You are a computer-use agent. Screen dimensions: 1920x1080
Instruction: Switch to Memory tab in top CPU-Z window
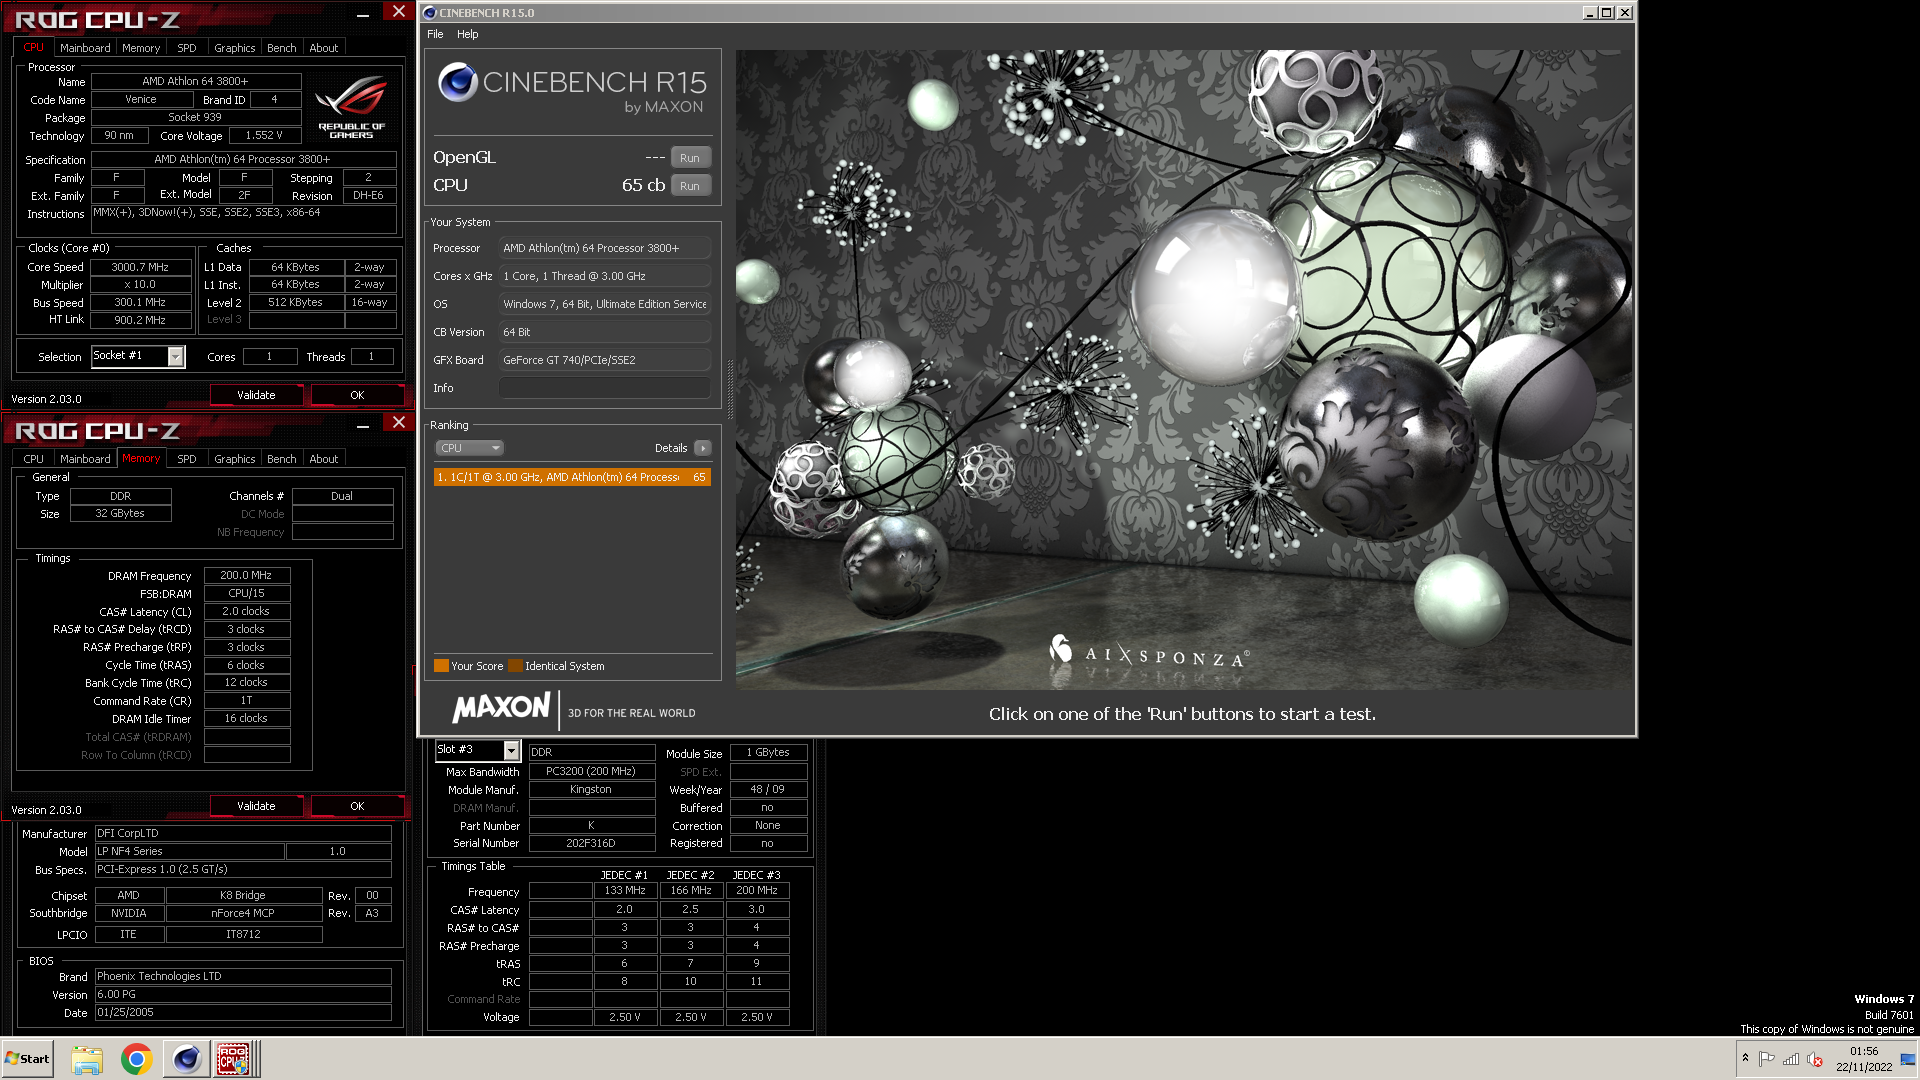coord(141,48)
